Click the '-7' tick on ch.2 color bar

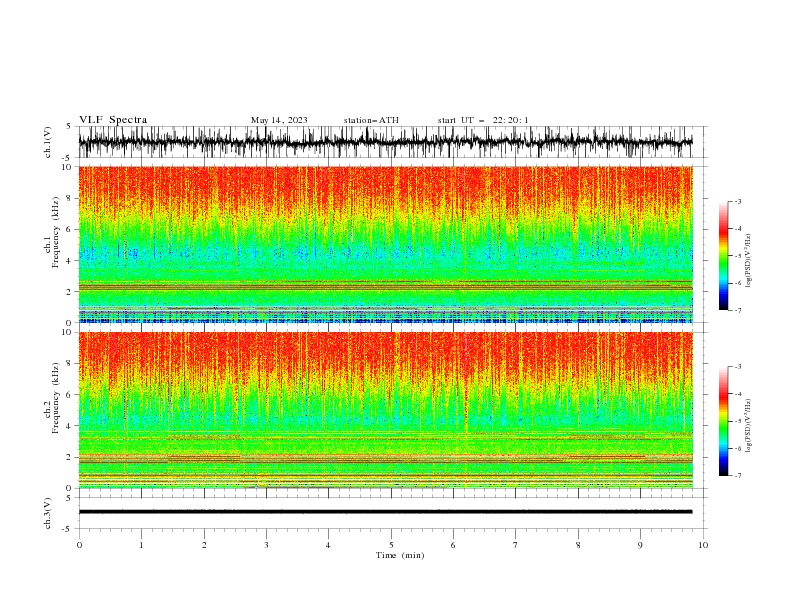tap(737, 476)
